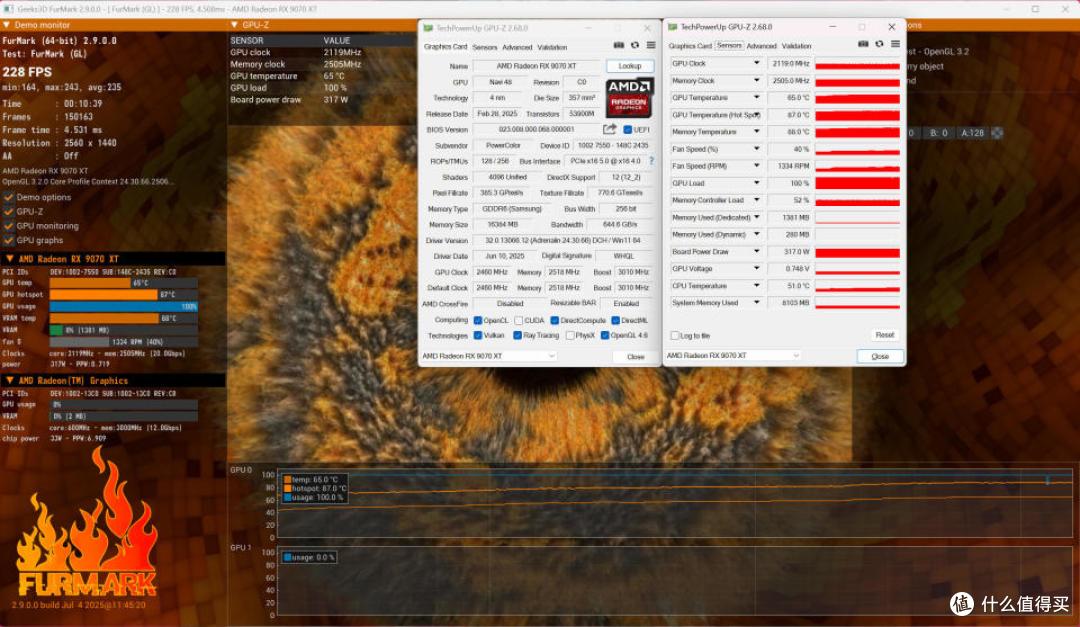Switch to Sensors tab in left GPU-Z window
The width and height of the screenshot is (1080, 627).
click(x=485, y=48)
